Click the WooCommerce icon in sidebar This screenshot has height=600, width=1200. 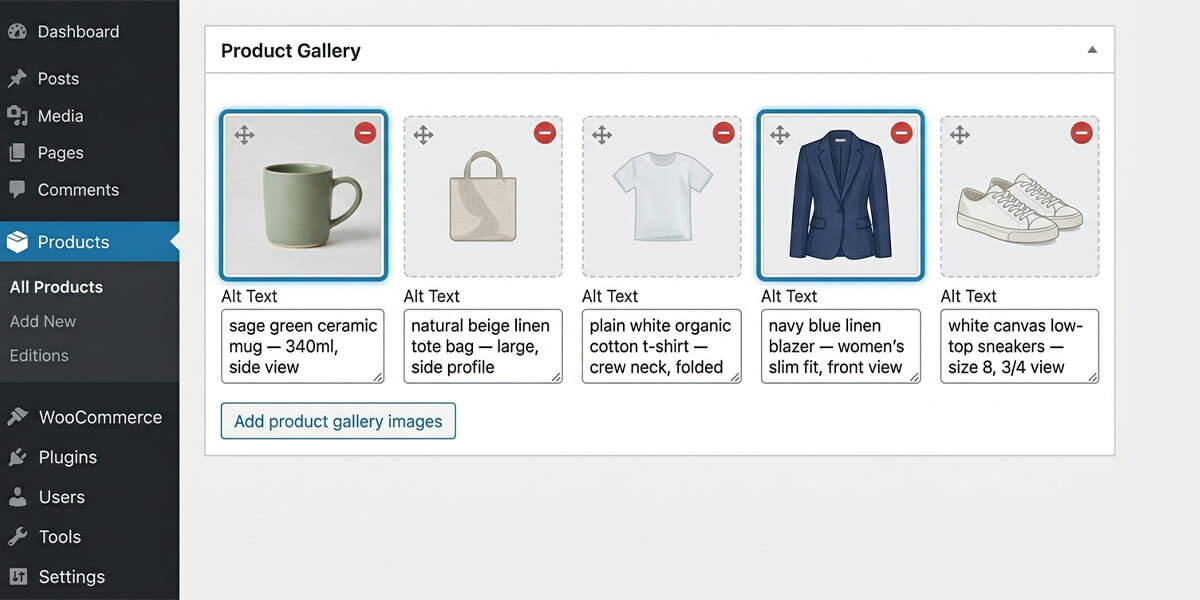[x=17, y=418]
